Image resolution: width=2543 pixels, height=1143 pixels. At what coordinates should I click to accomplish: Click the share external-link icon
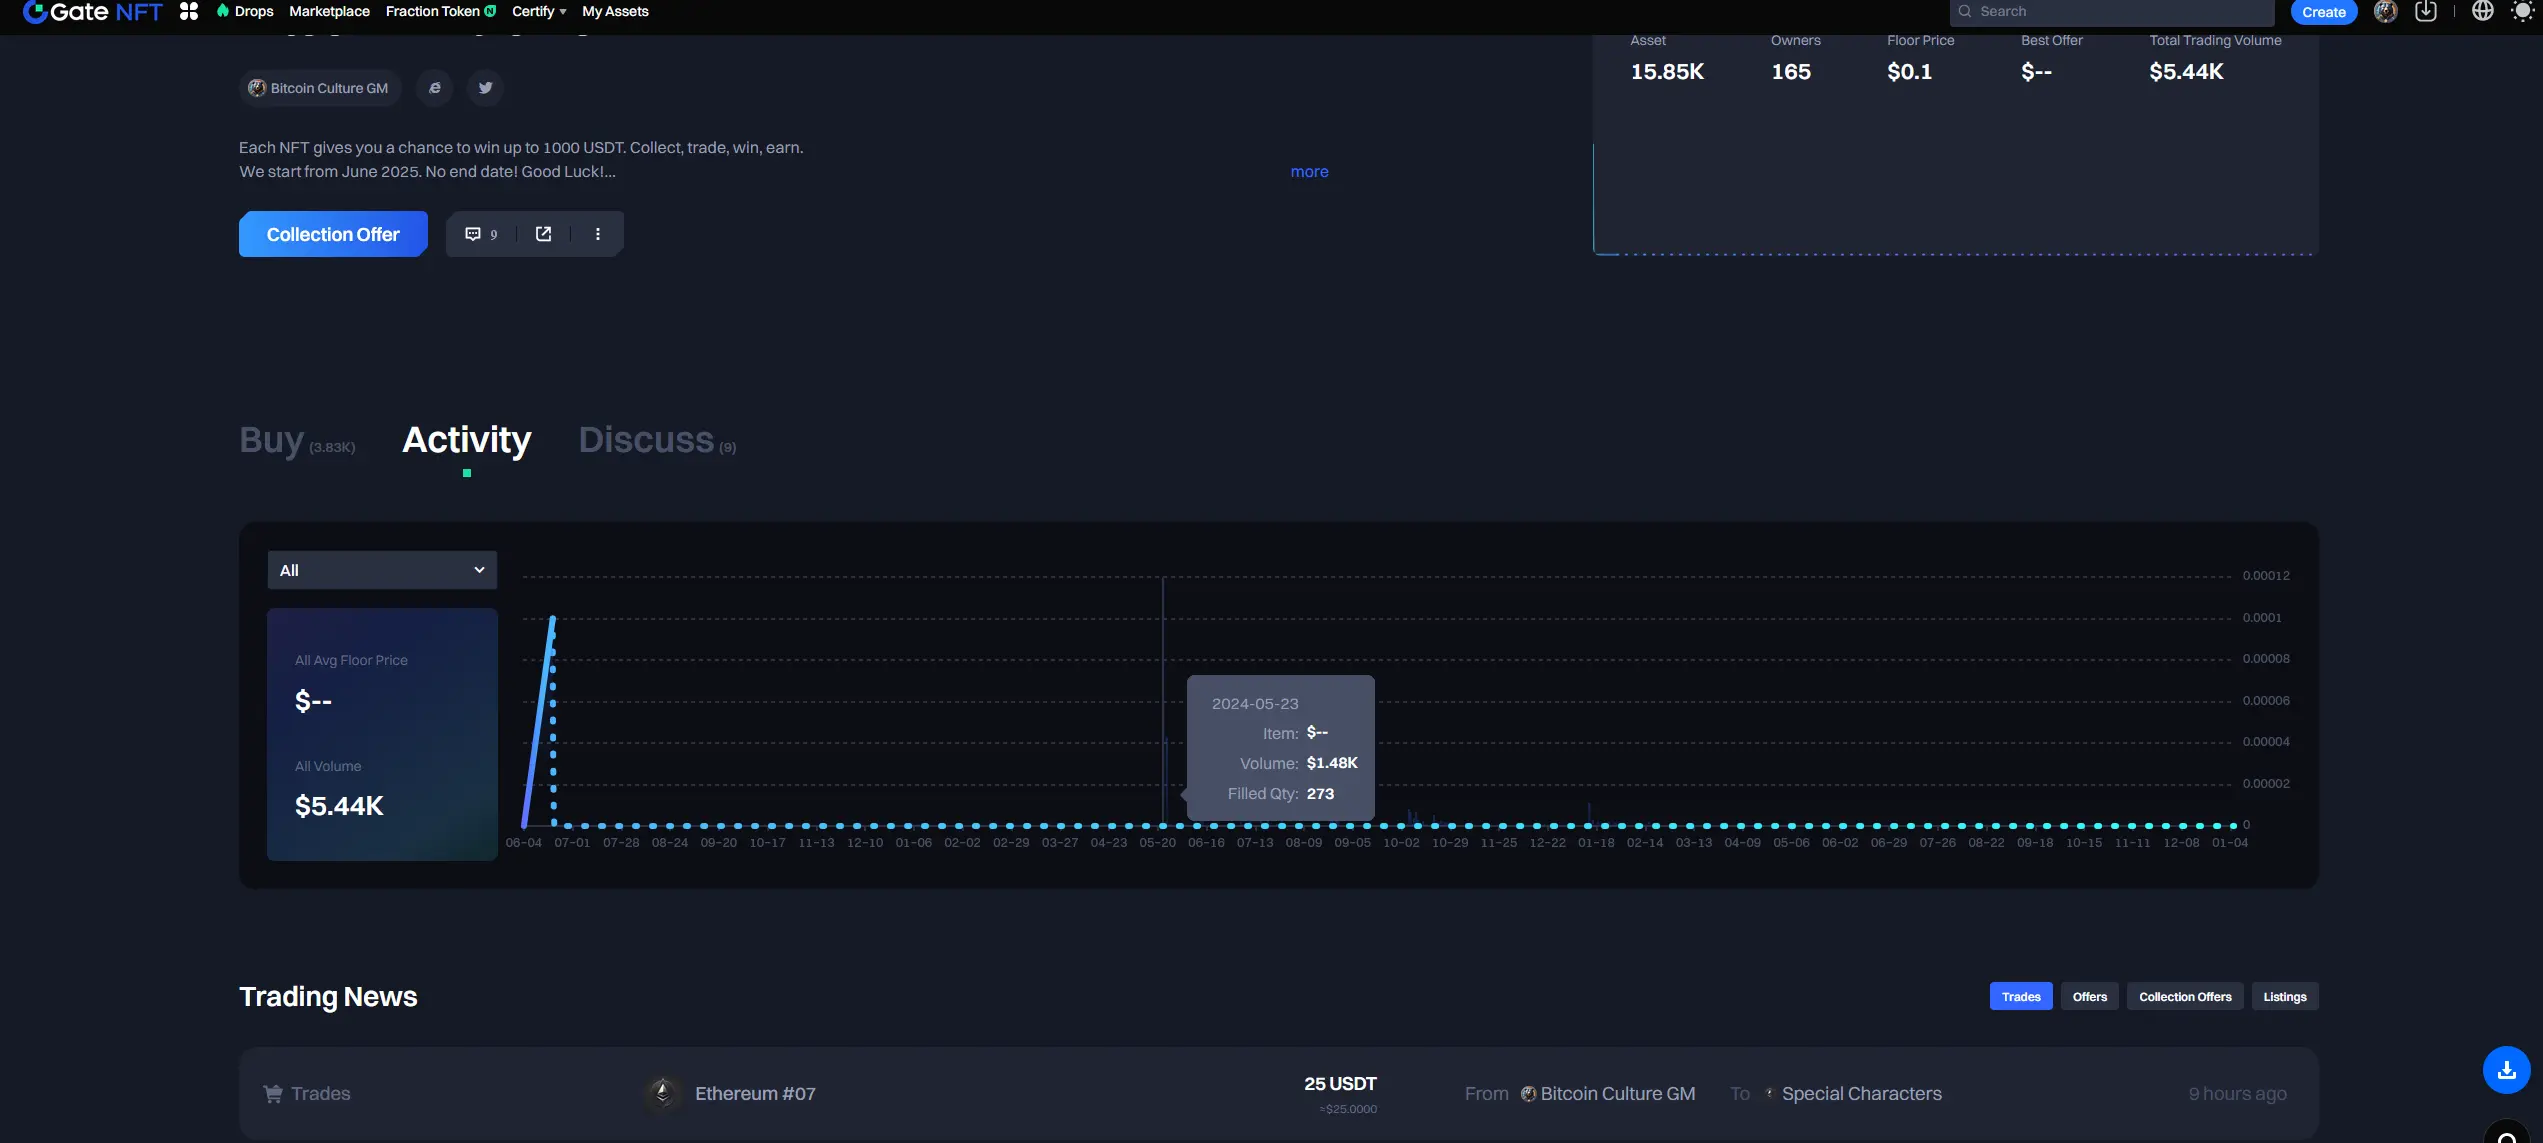543,234
